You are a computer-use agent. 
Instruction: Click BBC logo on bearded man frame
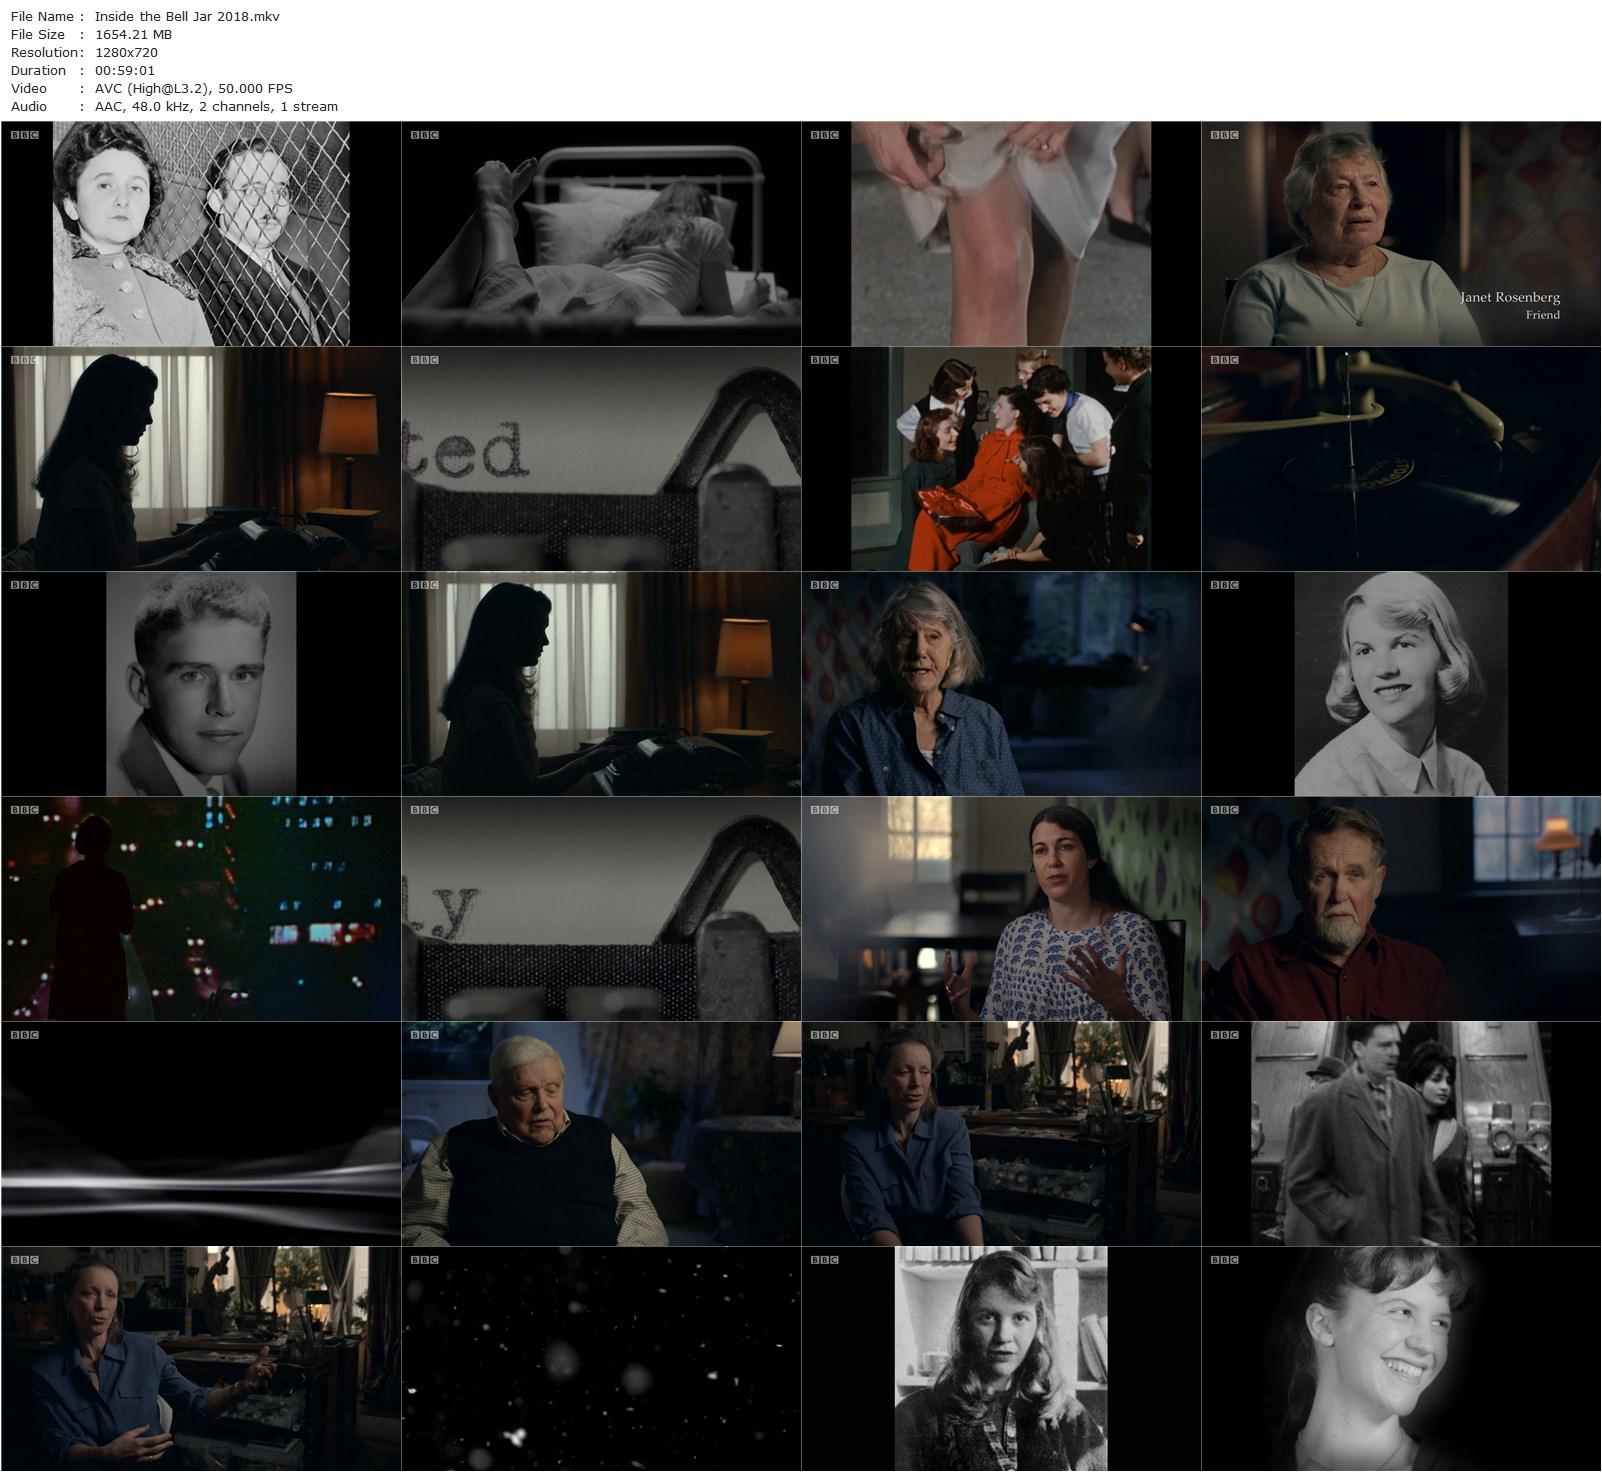pos(1224,810)
